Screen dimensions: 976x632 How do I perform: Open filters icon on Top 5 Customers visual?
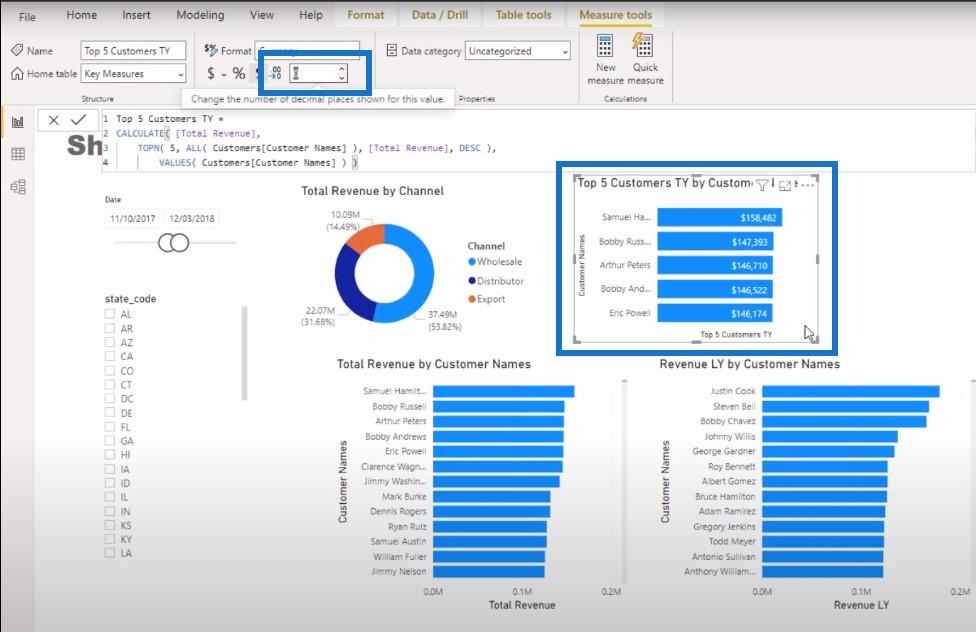pos(761,184)
